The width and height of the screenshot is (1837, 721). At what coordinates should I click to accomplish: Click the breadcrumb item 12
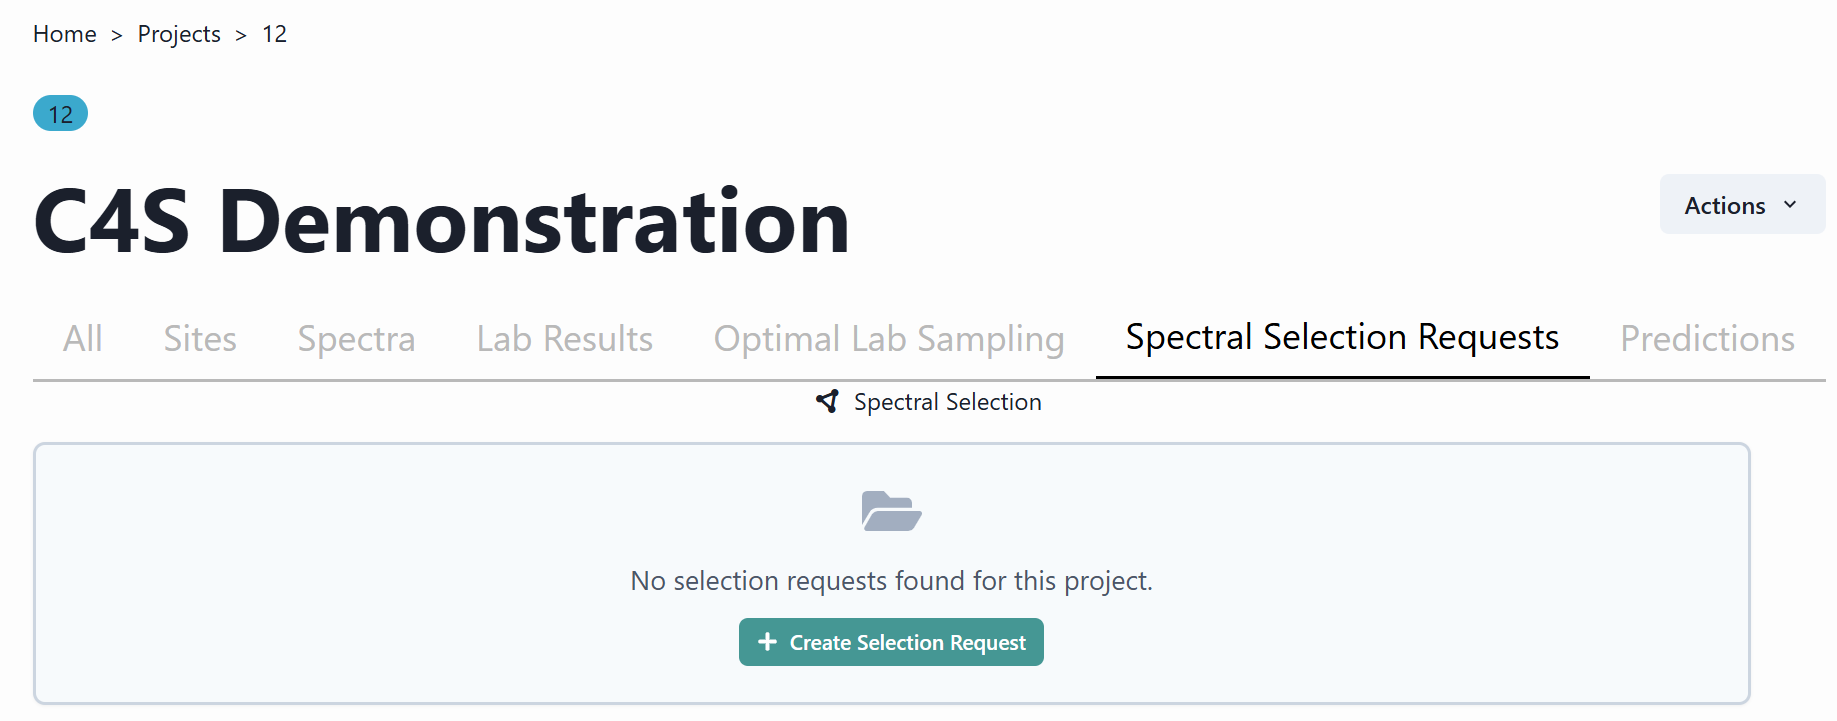pyautogui.click(x=274, y=34)
